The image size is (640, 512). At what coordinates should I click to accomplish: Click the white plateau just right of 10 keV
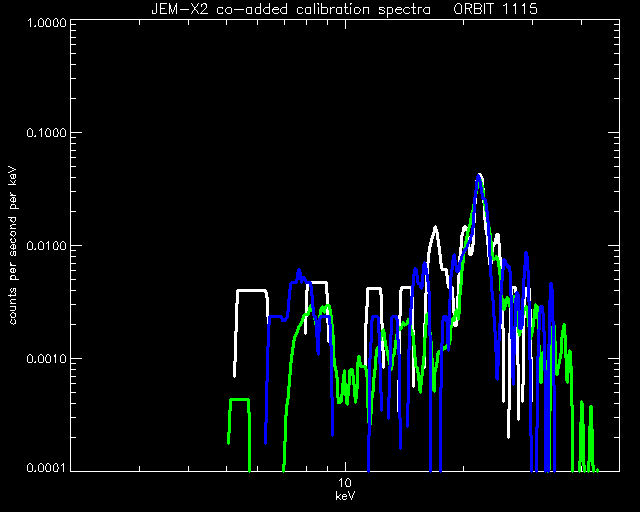click(x=374, y=289)
